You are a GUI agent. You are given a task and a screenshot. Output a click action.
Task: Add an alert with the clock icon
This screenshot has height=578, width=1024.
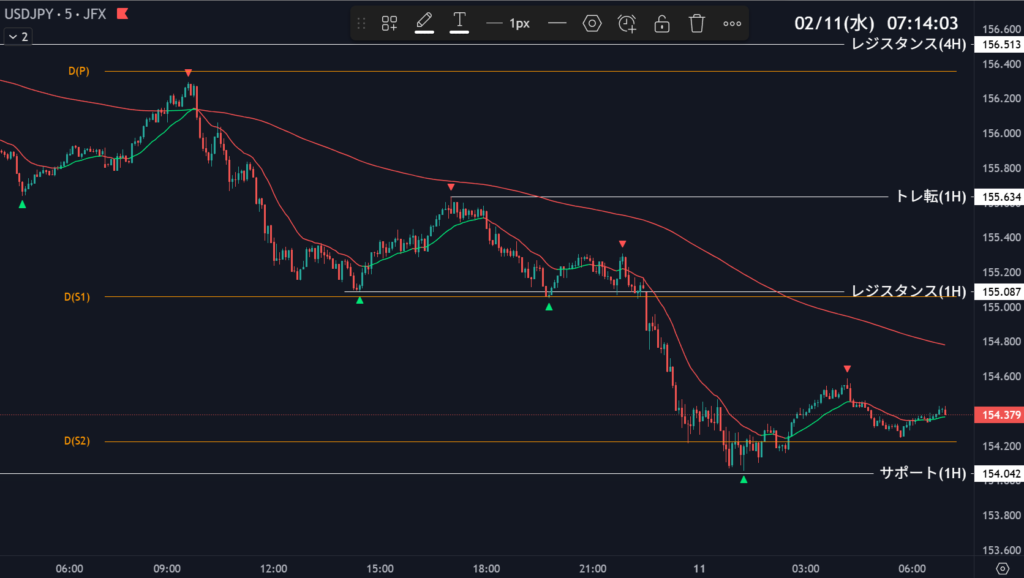coord(627,23)
